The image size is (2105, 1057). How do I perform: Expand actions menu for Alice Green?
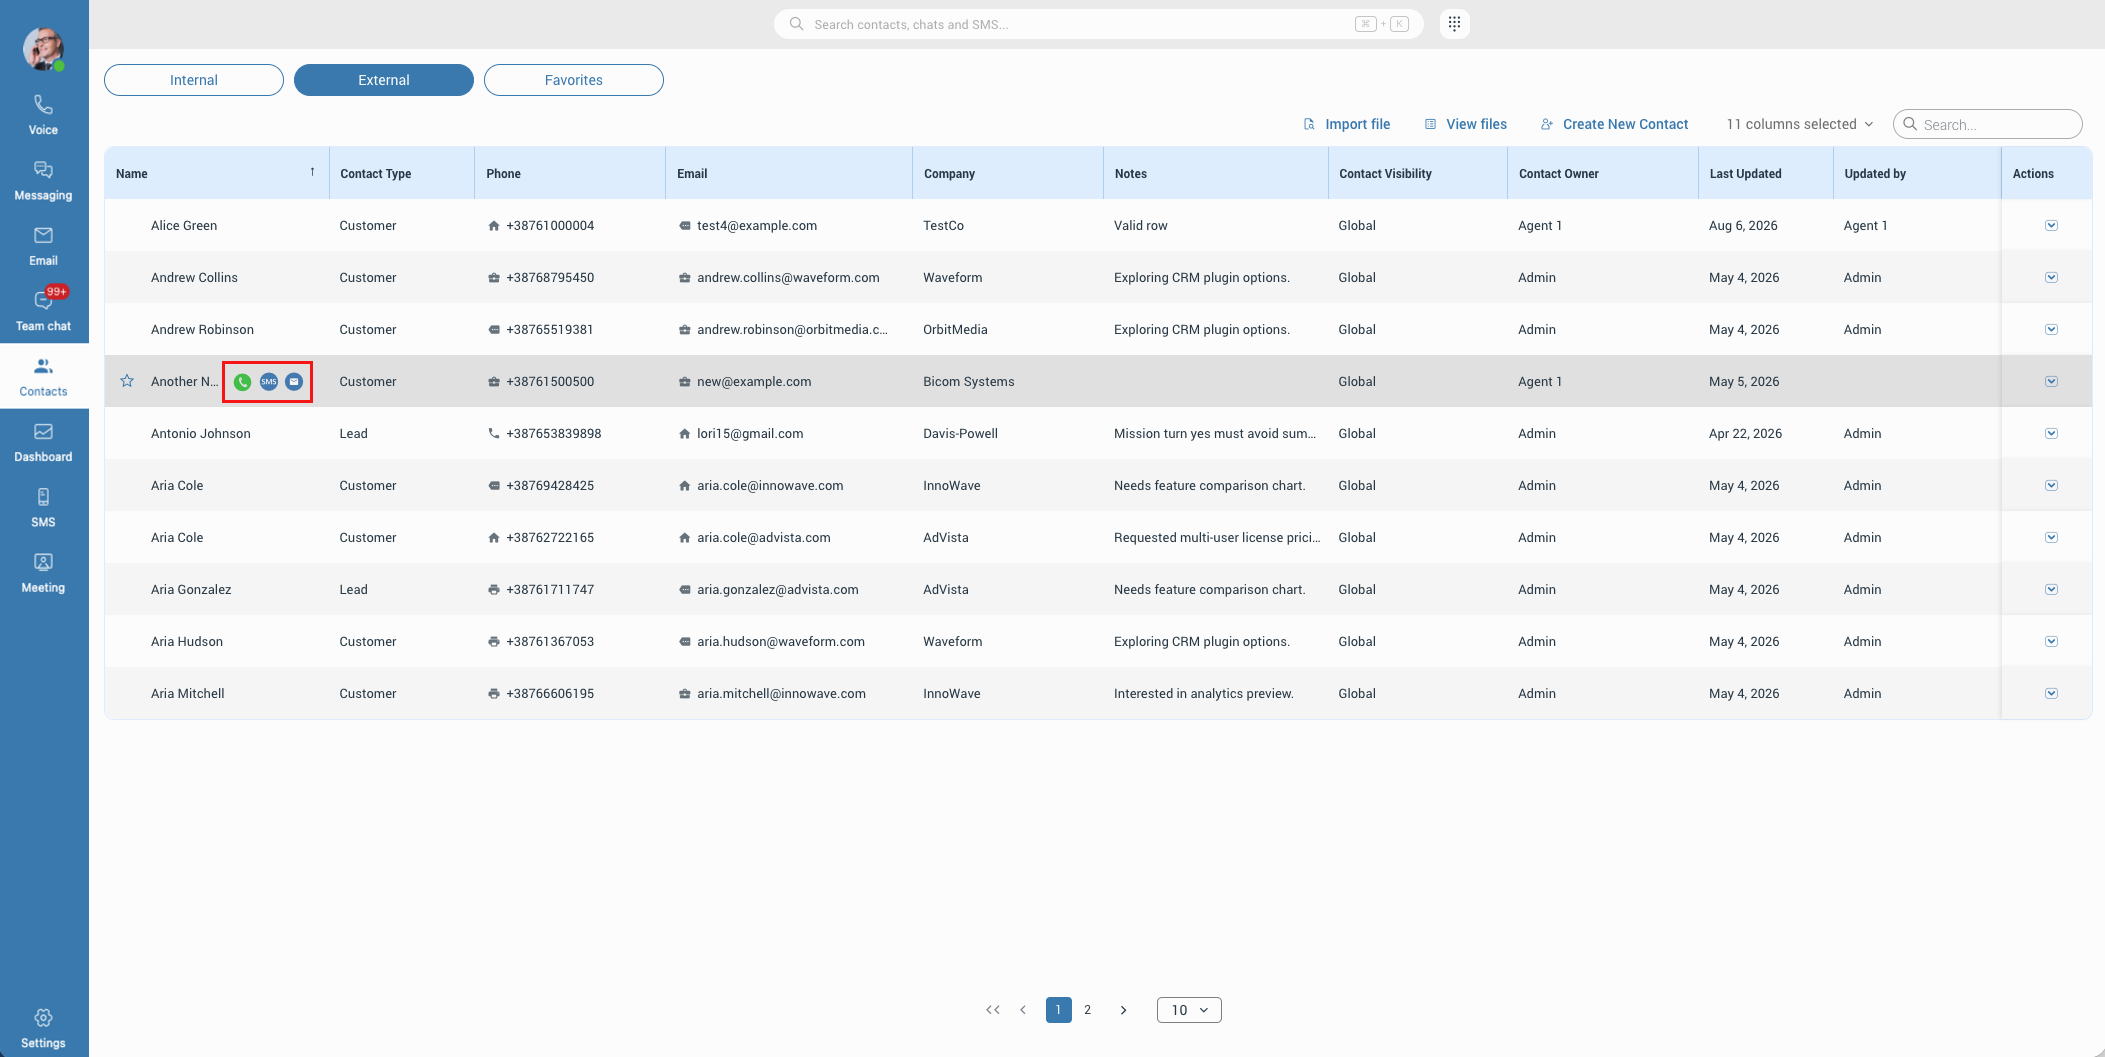(x=2051, y=226)
